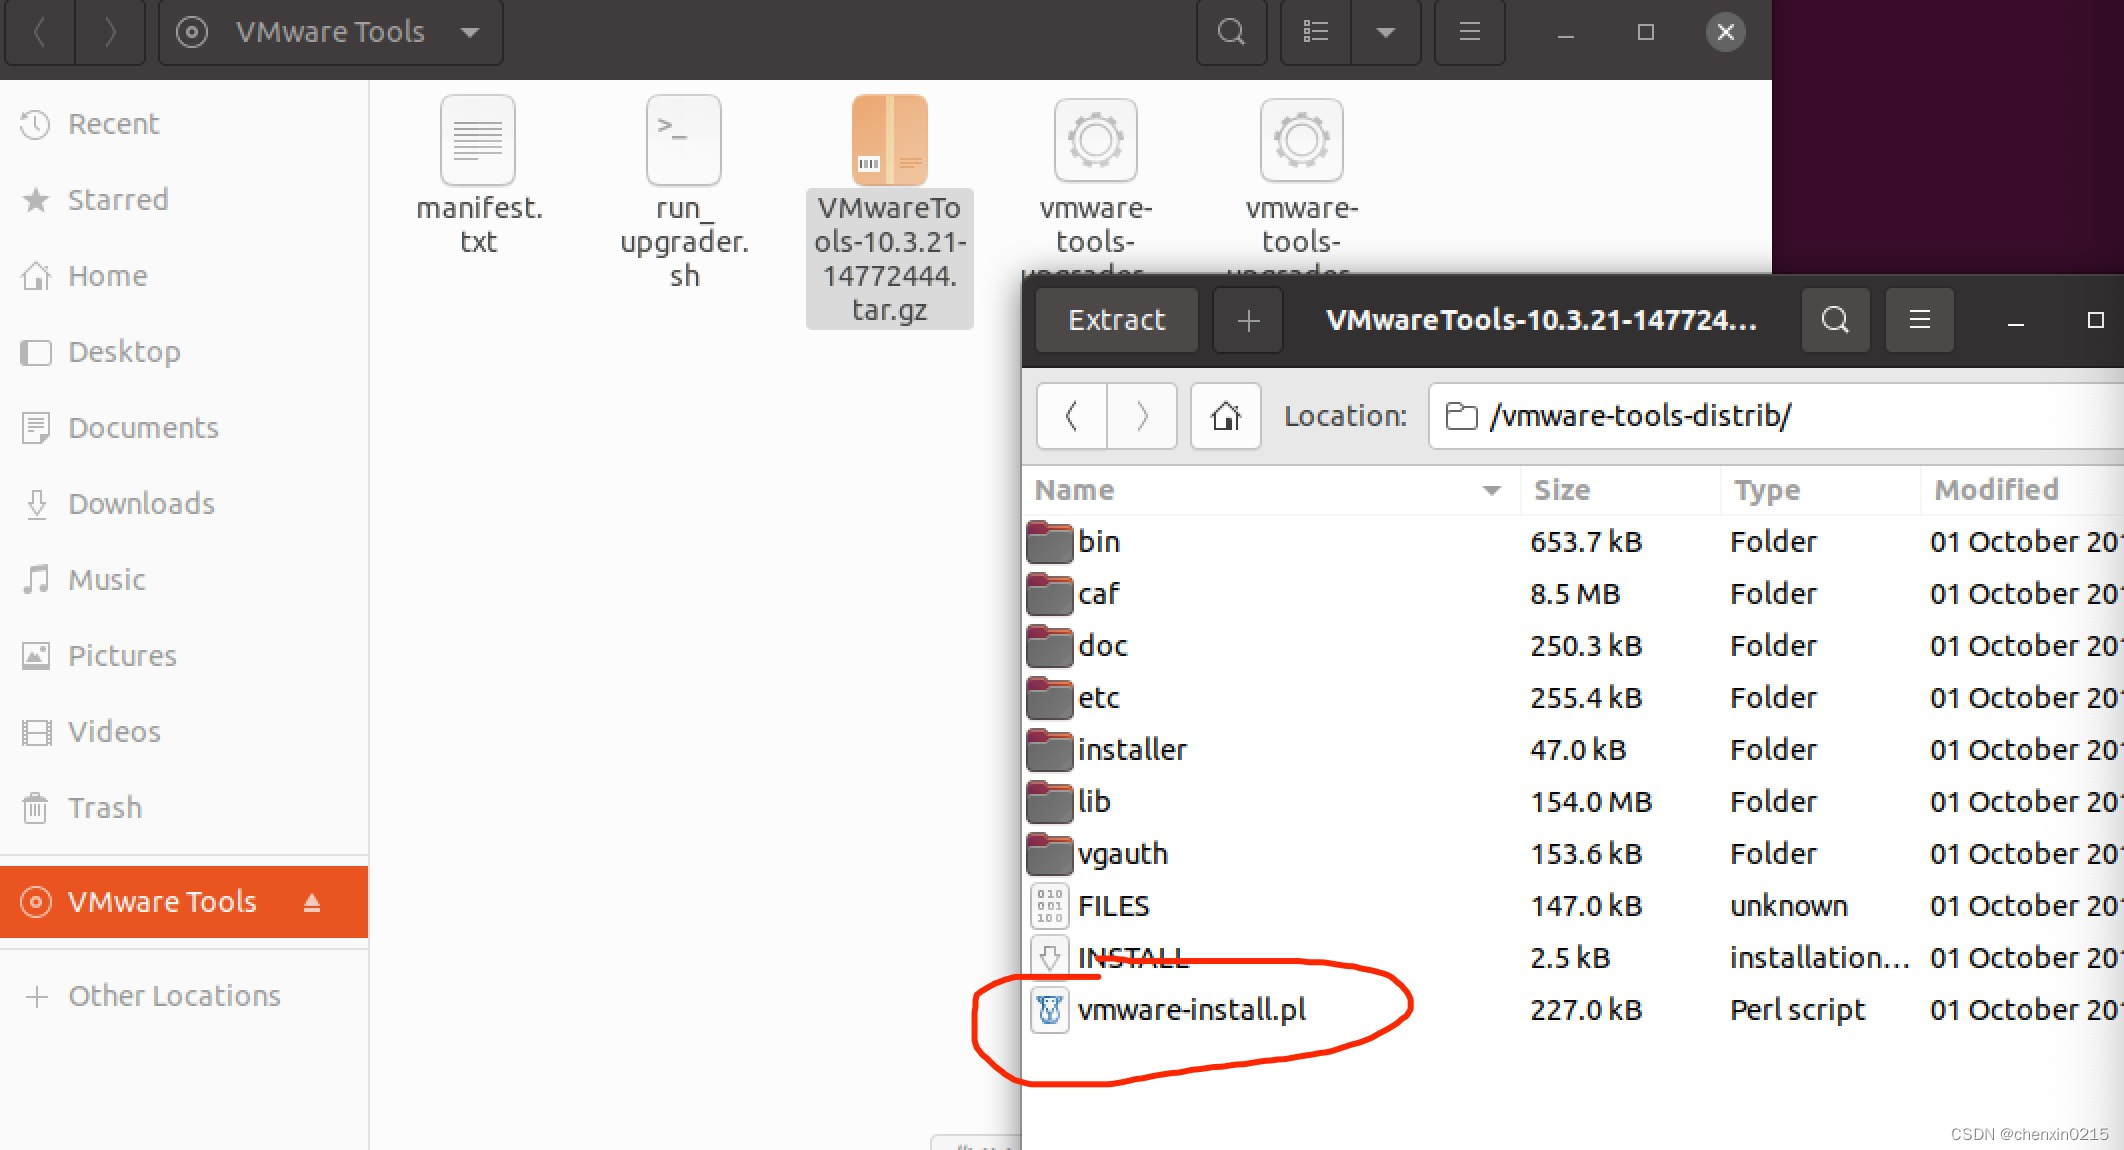Click the forward arrow in Files
The height and width of the screenshot is (1150, 2124).
[110, 32]
